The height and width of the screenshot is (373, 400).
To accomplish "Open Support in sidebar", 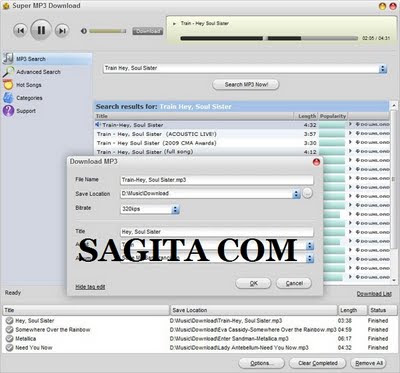I will pyautogui.click(x=26, y=111).
